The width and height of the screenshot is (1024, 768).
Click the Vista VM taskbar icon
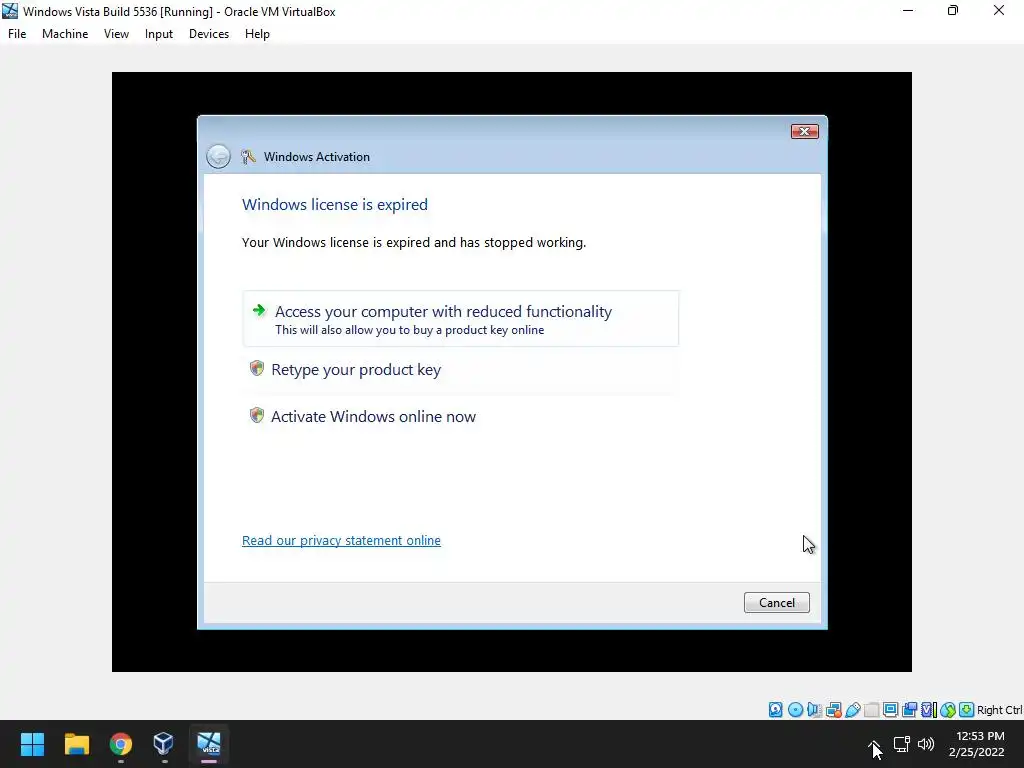(209, 744)
